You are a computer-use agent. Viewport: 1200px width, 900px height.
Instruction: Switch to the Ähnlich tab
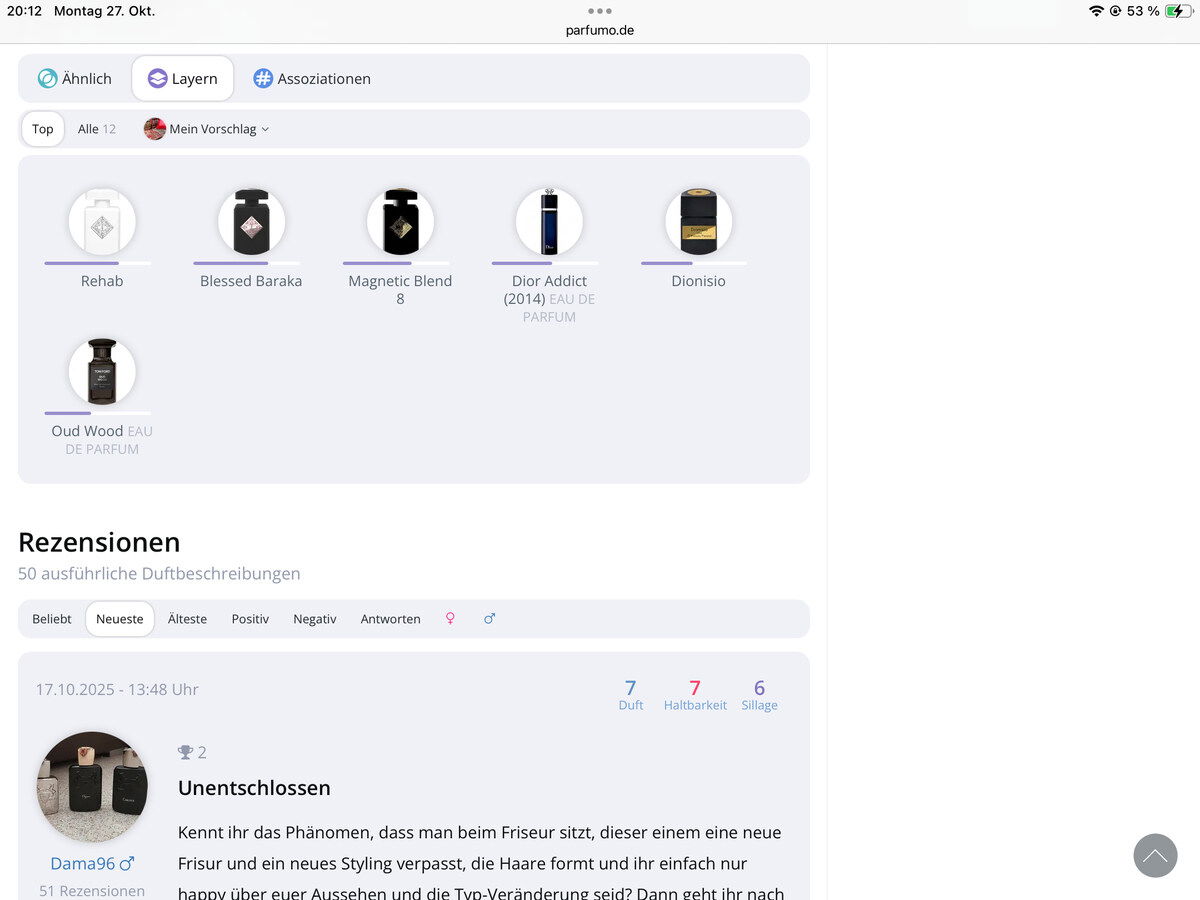pyautogui.click(x=75, y=79)
